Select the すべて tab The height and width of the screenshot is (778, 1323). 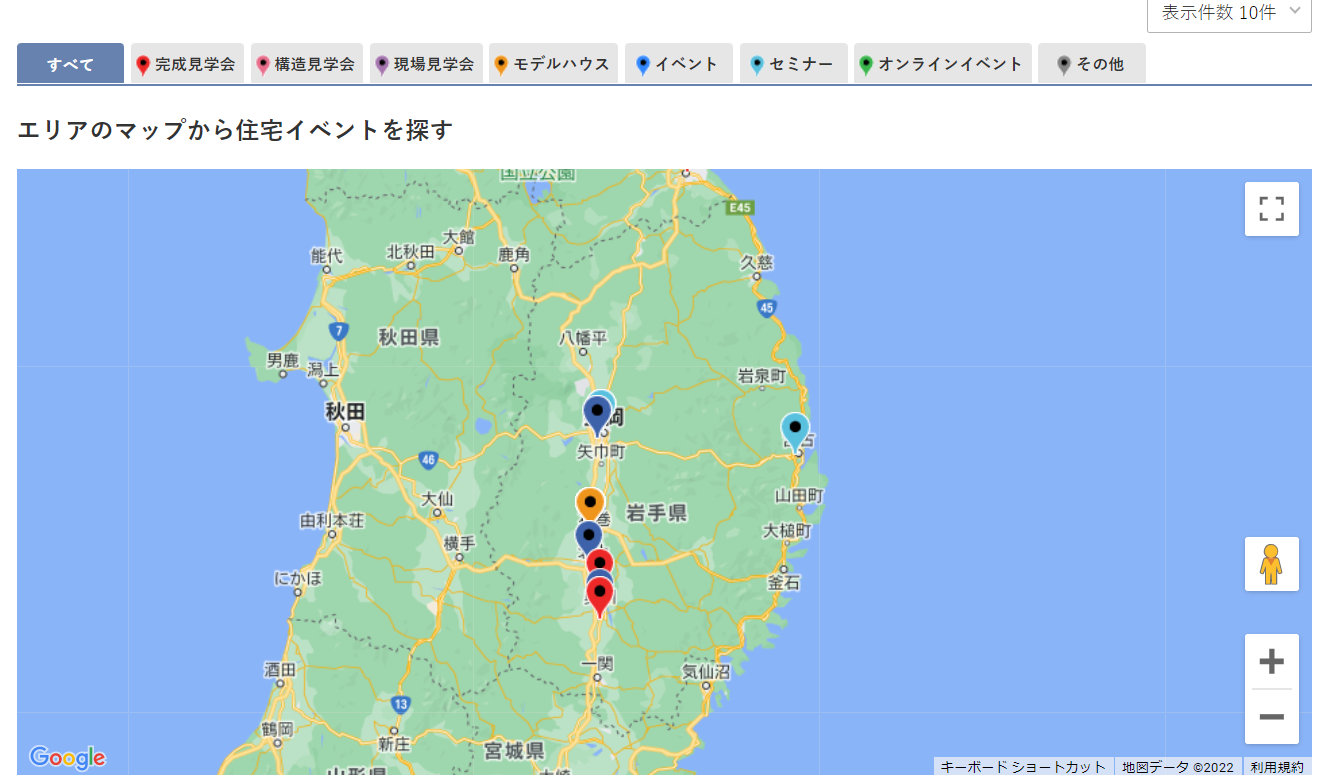(x=70, y=64)
